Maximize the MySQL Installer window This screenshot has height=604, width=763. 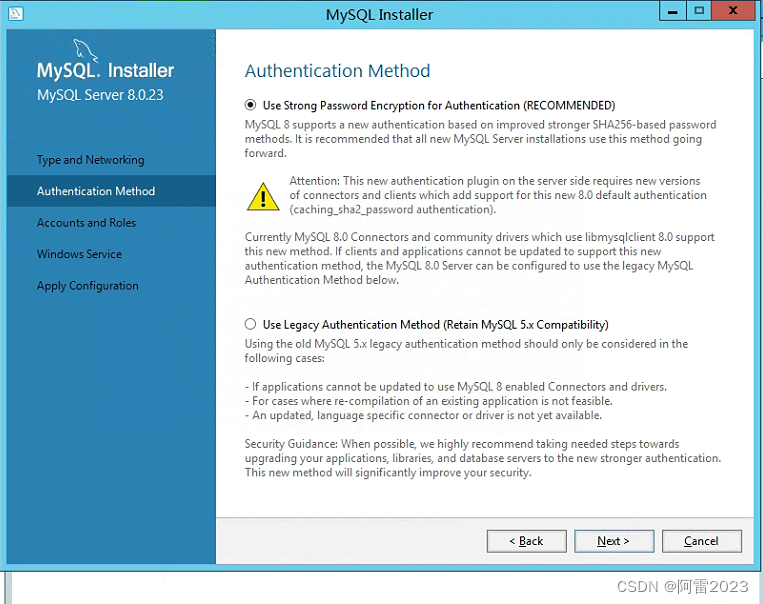pos(699,11)
